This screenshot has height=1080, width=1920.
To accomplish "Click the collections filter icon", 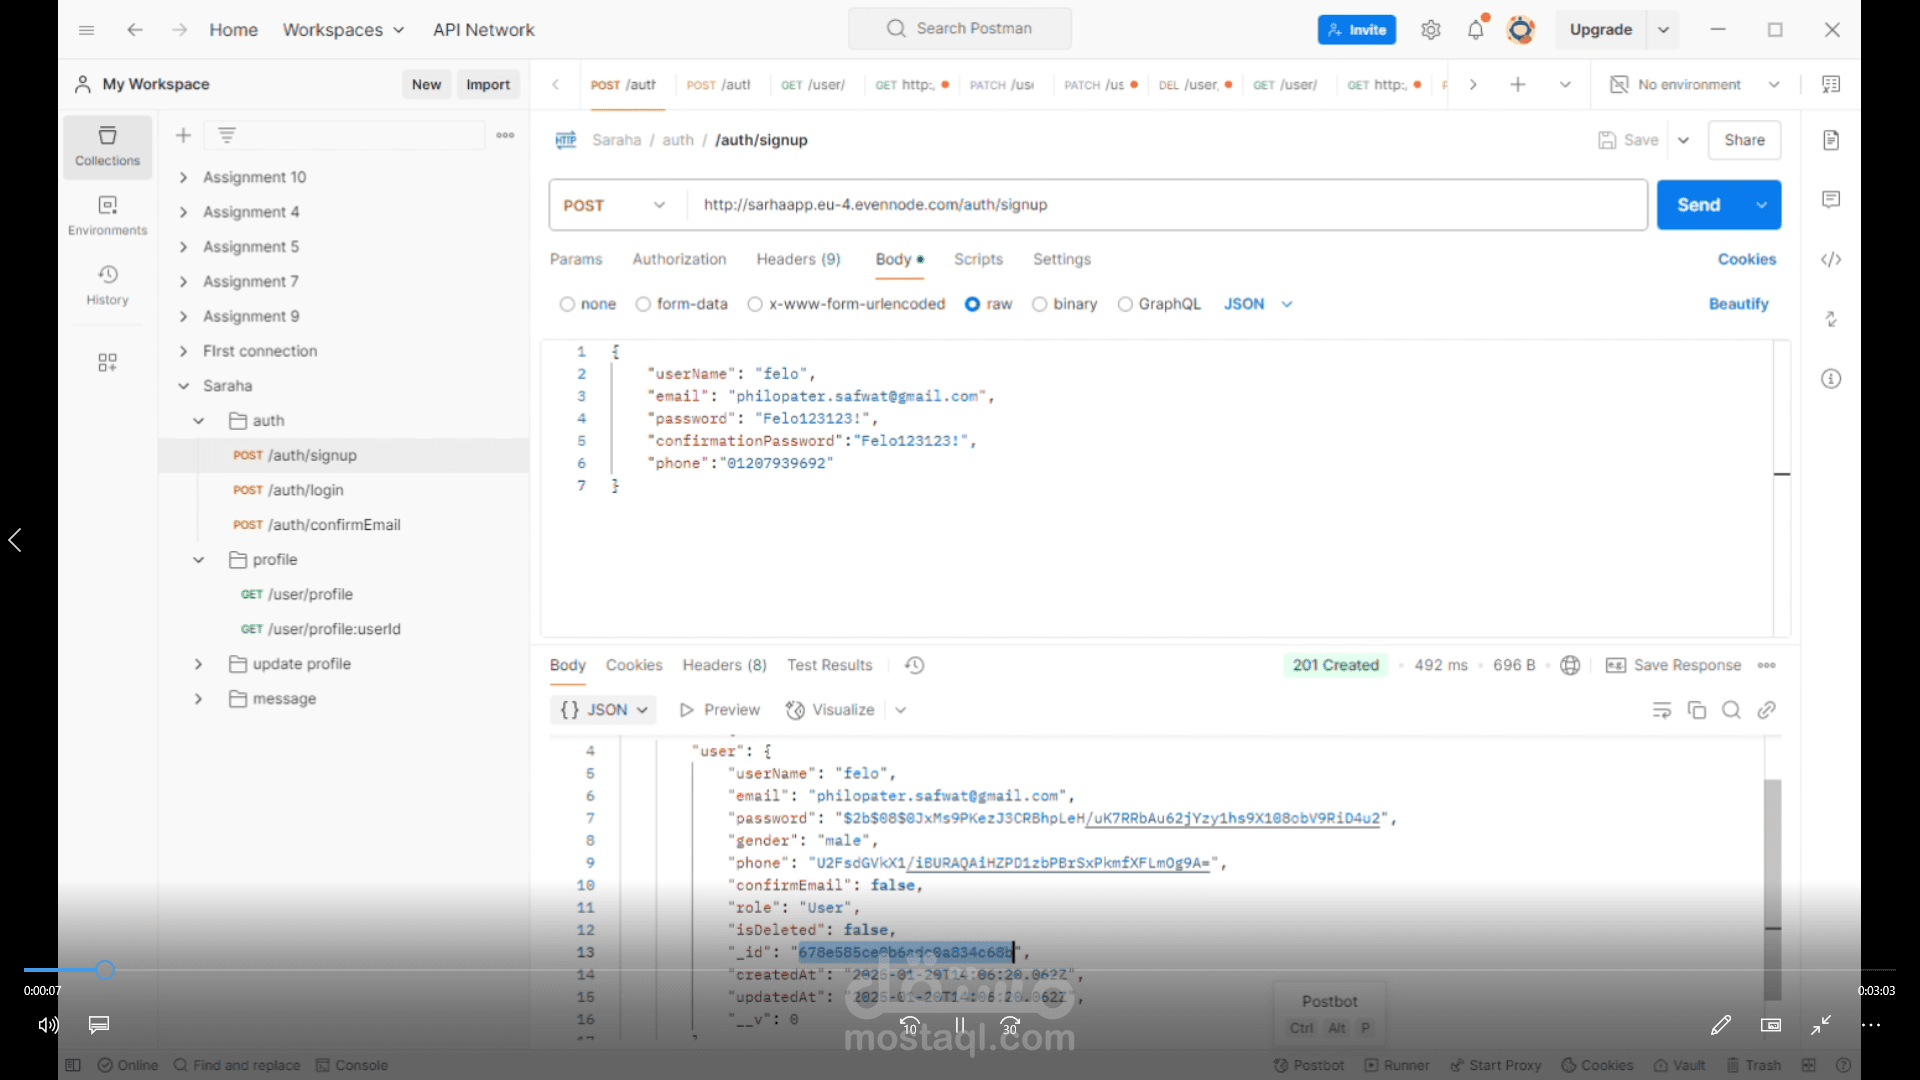I will 227,135.
